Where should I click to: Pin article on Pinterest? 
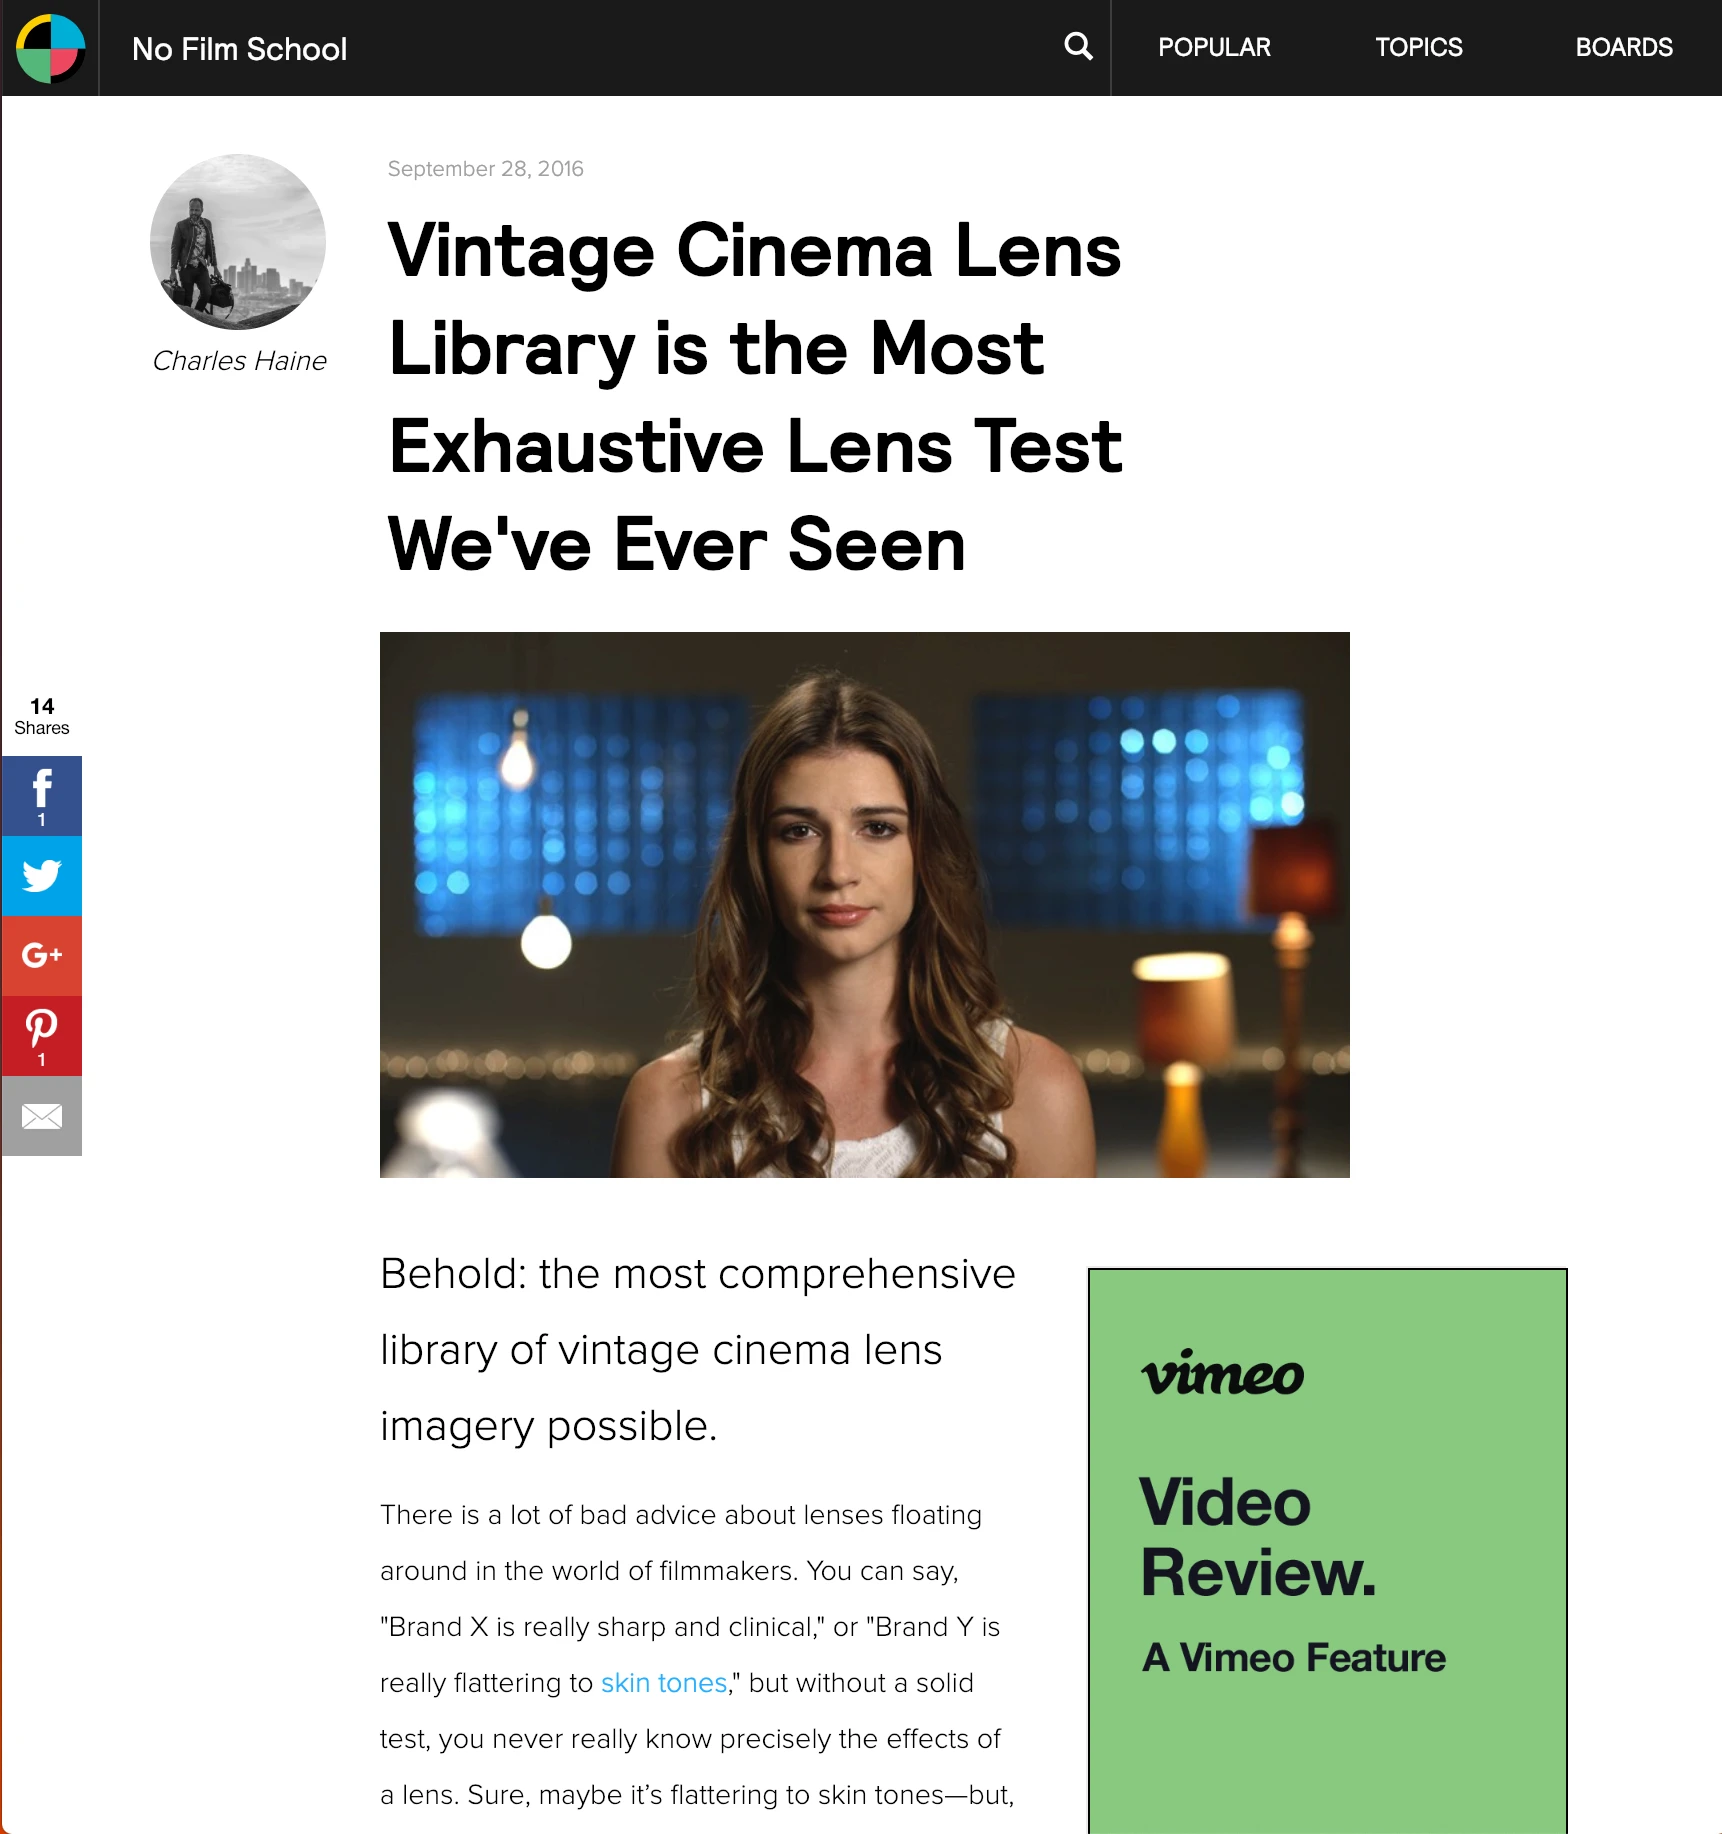click(x=42, y=1036)
